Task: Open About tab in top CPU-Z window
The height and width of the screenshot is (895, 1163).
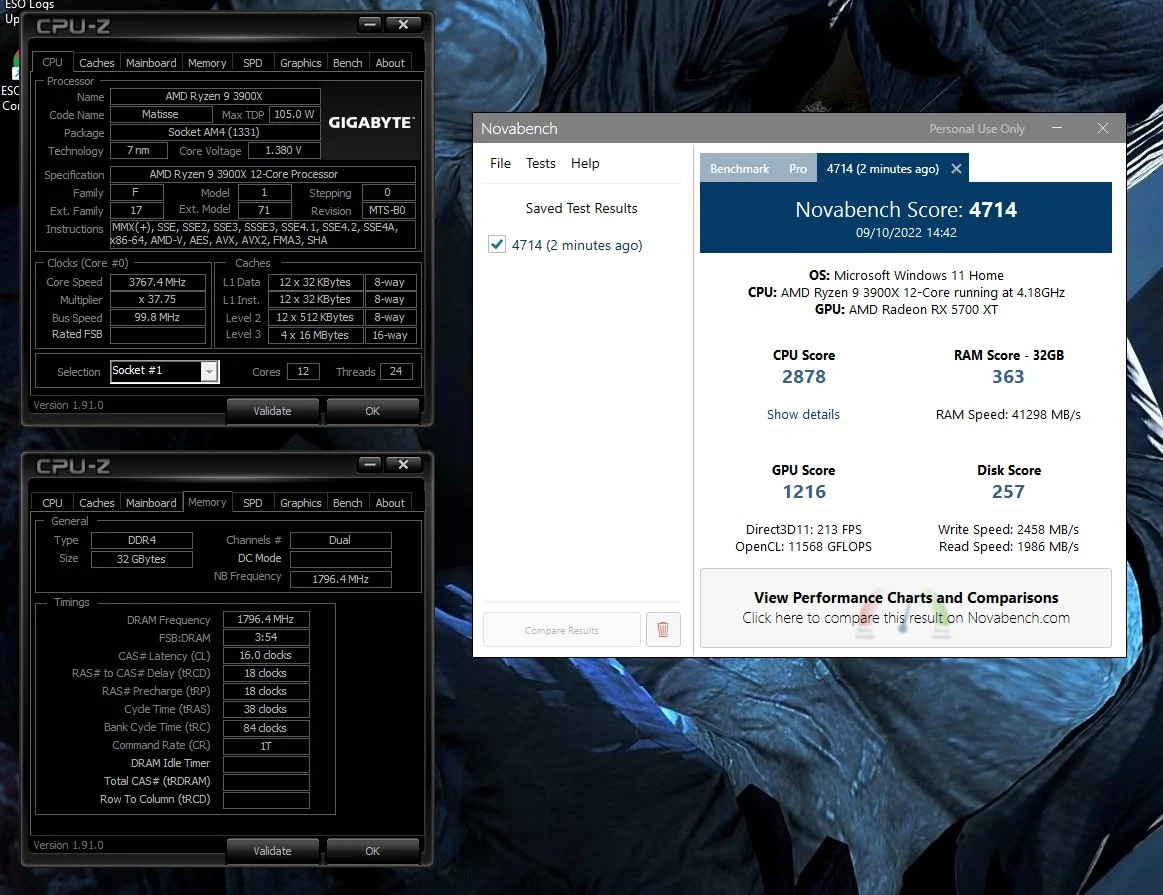Action: [390, 63]
